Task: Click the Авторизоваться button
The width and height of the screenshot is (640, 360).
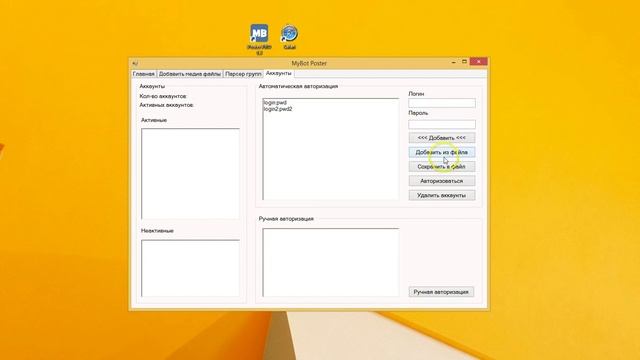Action: coord(442,181)
